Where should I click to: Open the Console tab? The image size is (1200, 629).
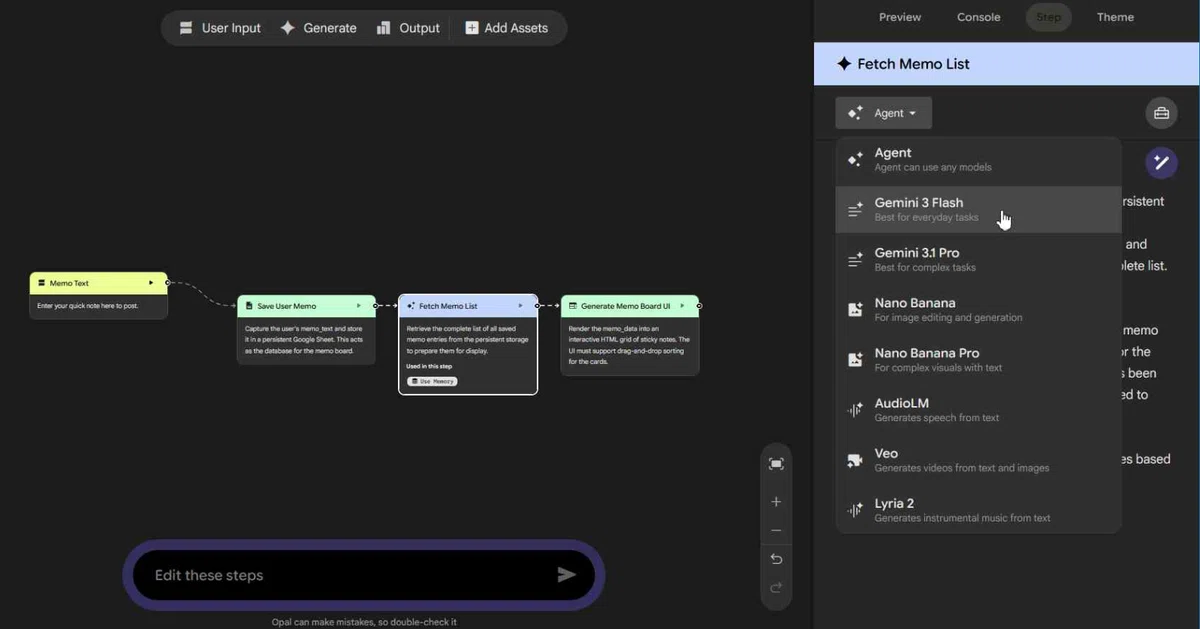coord(978,17)
